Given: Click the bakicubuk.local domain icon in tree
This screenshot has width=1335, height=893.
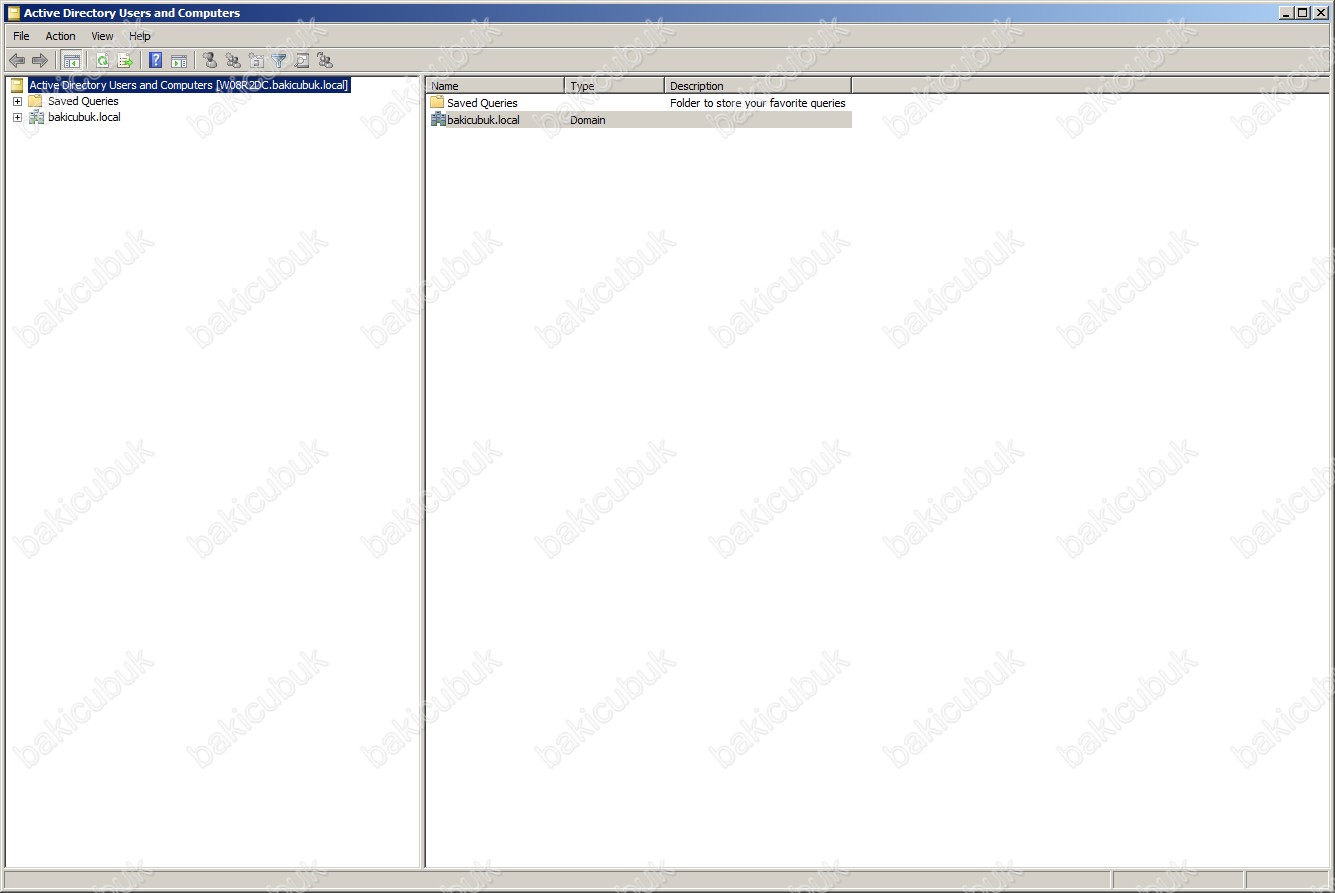Looking at the screenshot, I should (x=36, y=117).
